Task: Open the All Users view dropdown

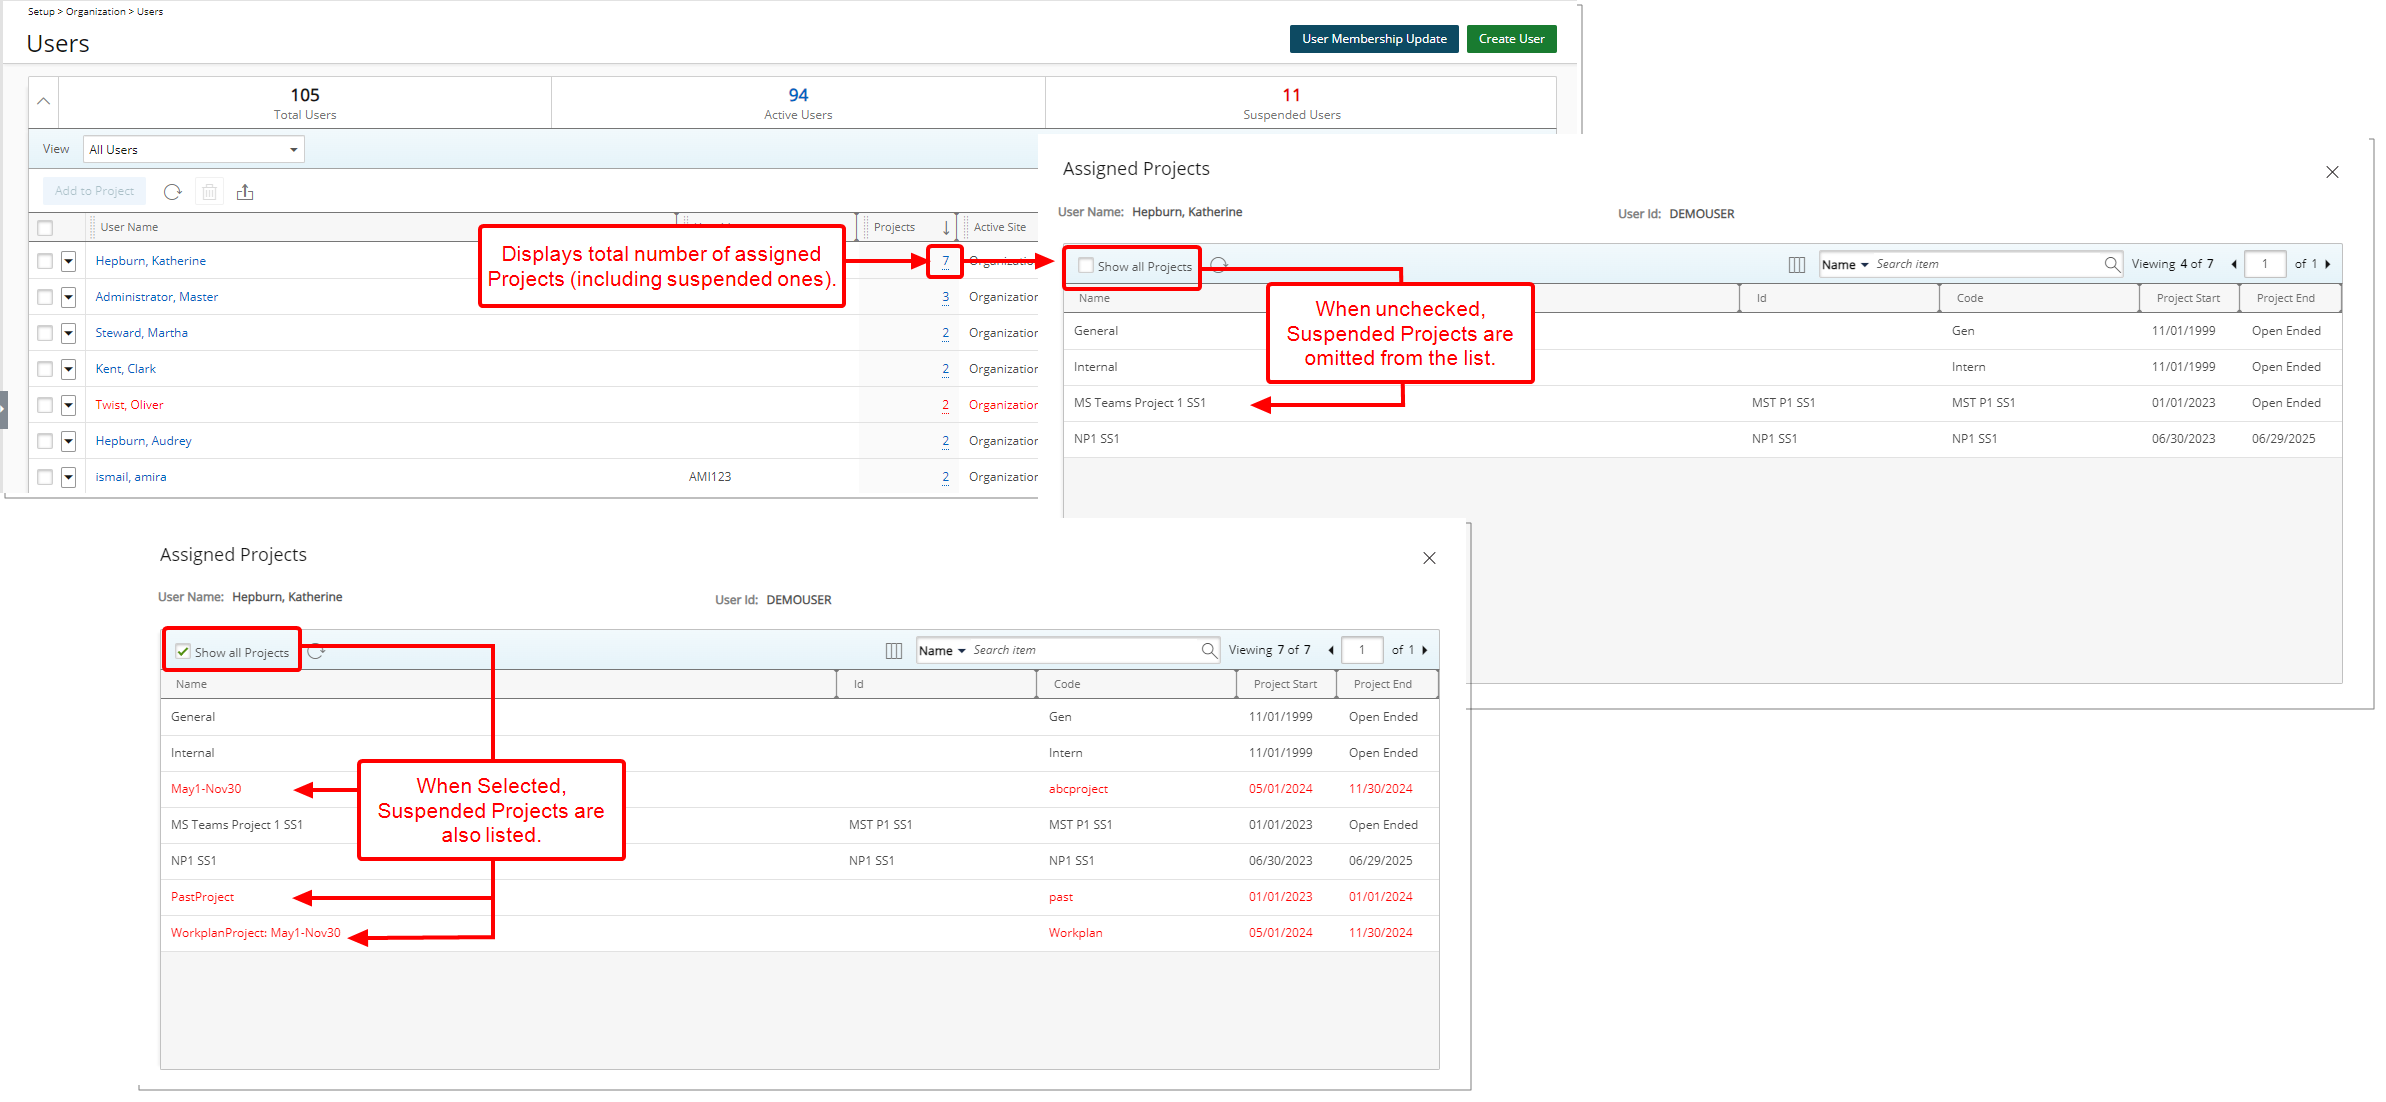Action: [193, 150]
